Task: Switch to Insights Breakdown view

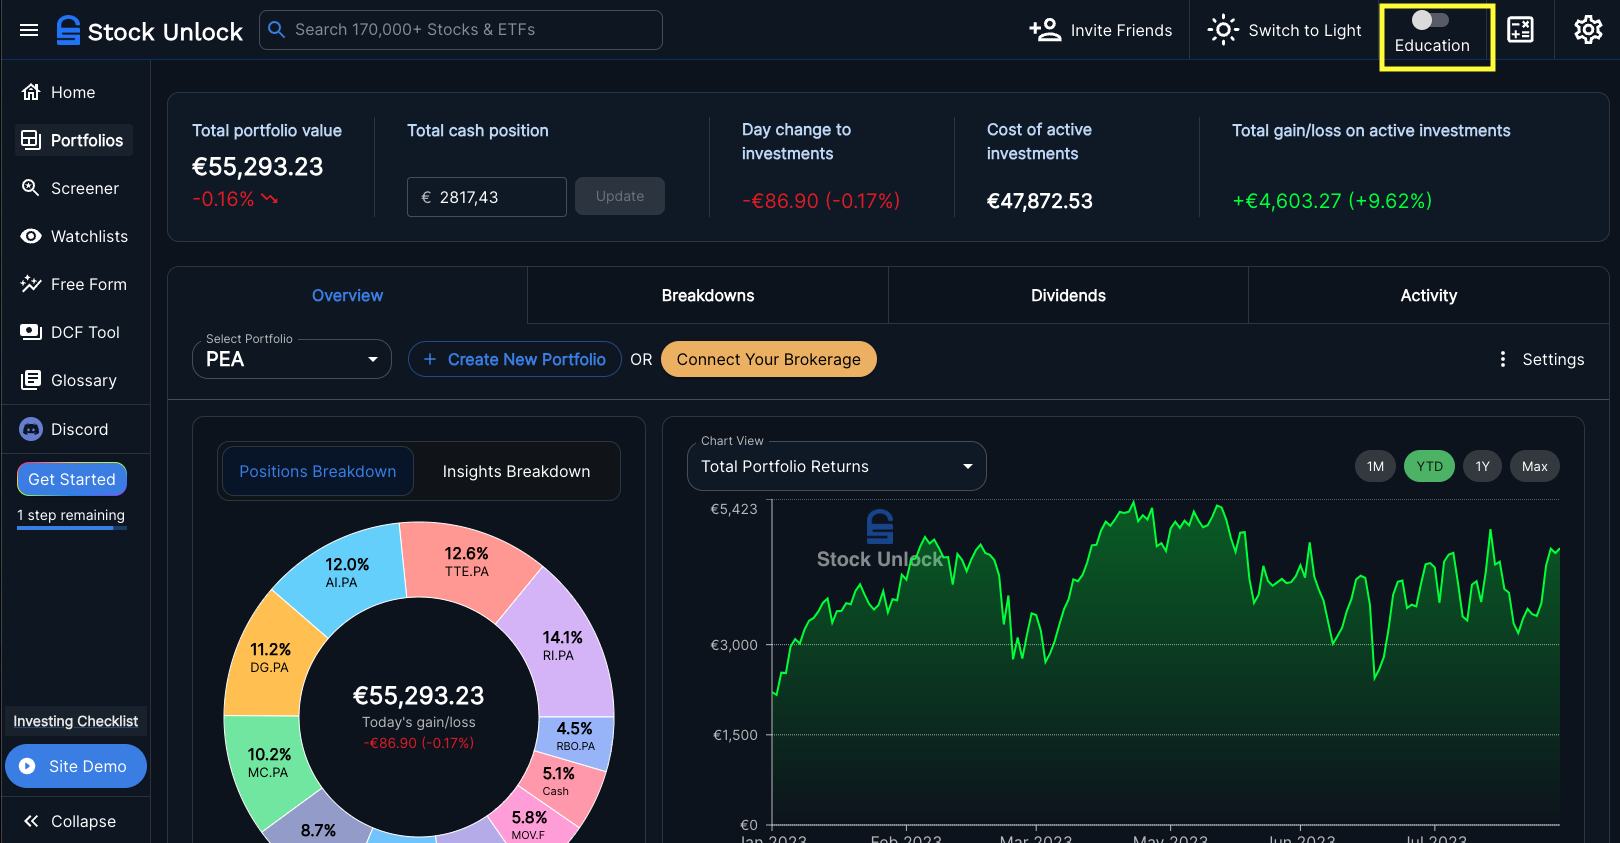Action: pos(516,471)
